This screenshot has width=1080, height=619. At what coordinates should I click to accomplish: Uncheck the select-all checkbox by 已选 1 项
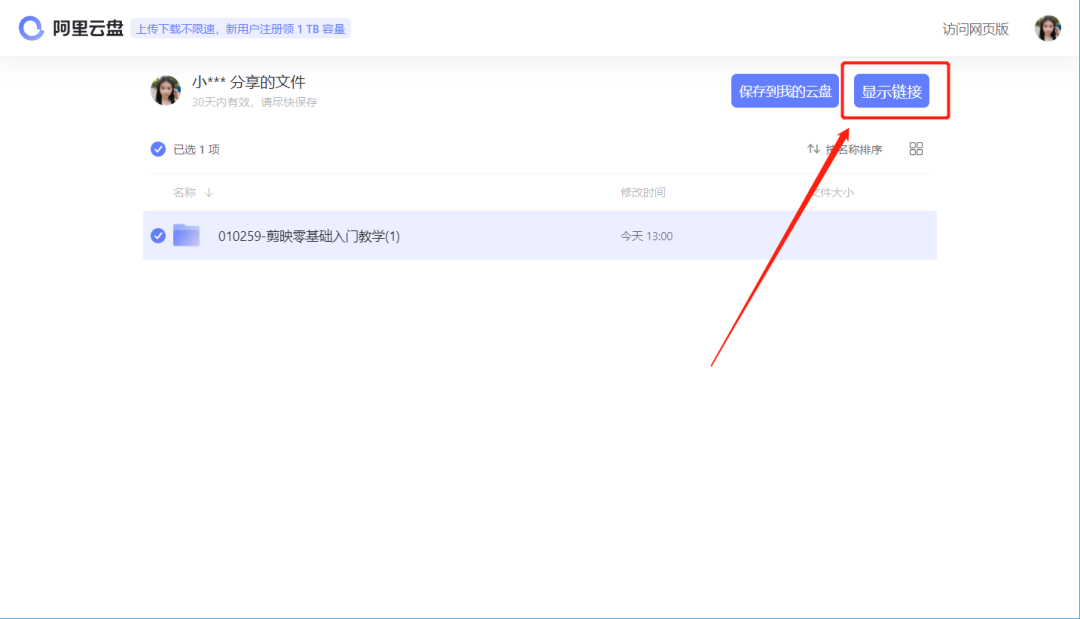click(x=158, y=149)
